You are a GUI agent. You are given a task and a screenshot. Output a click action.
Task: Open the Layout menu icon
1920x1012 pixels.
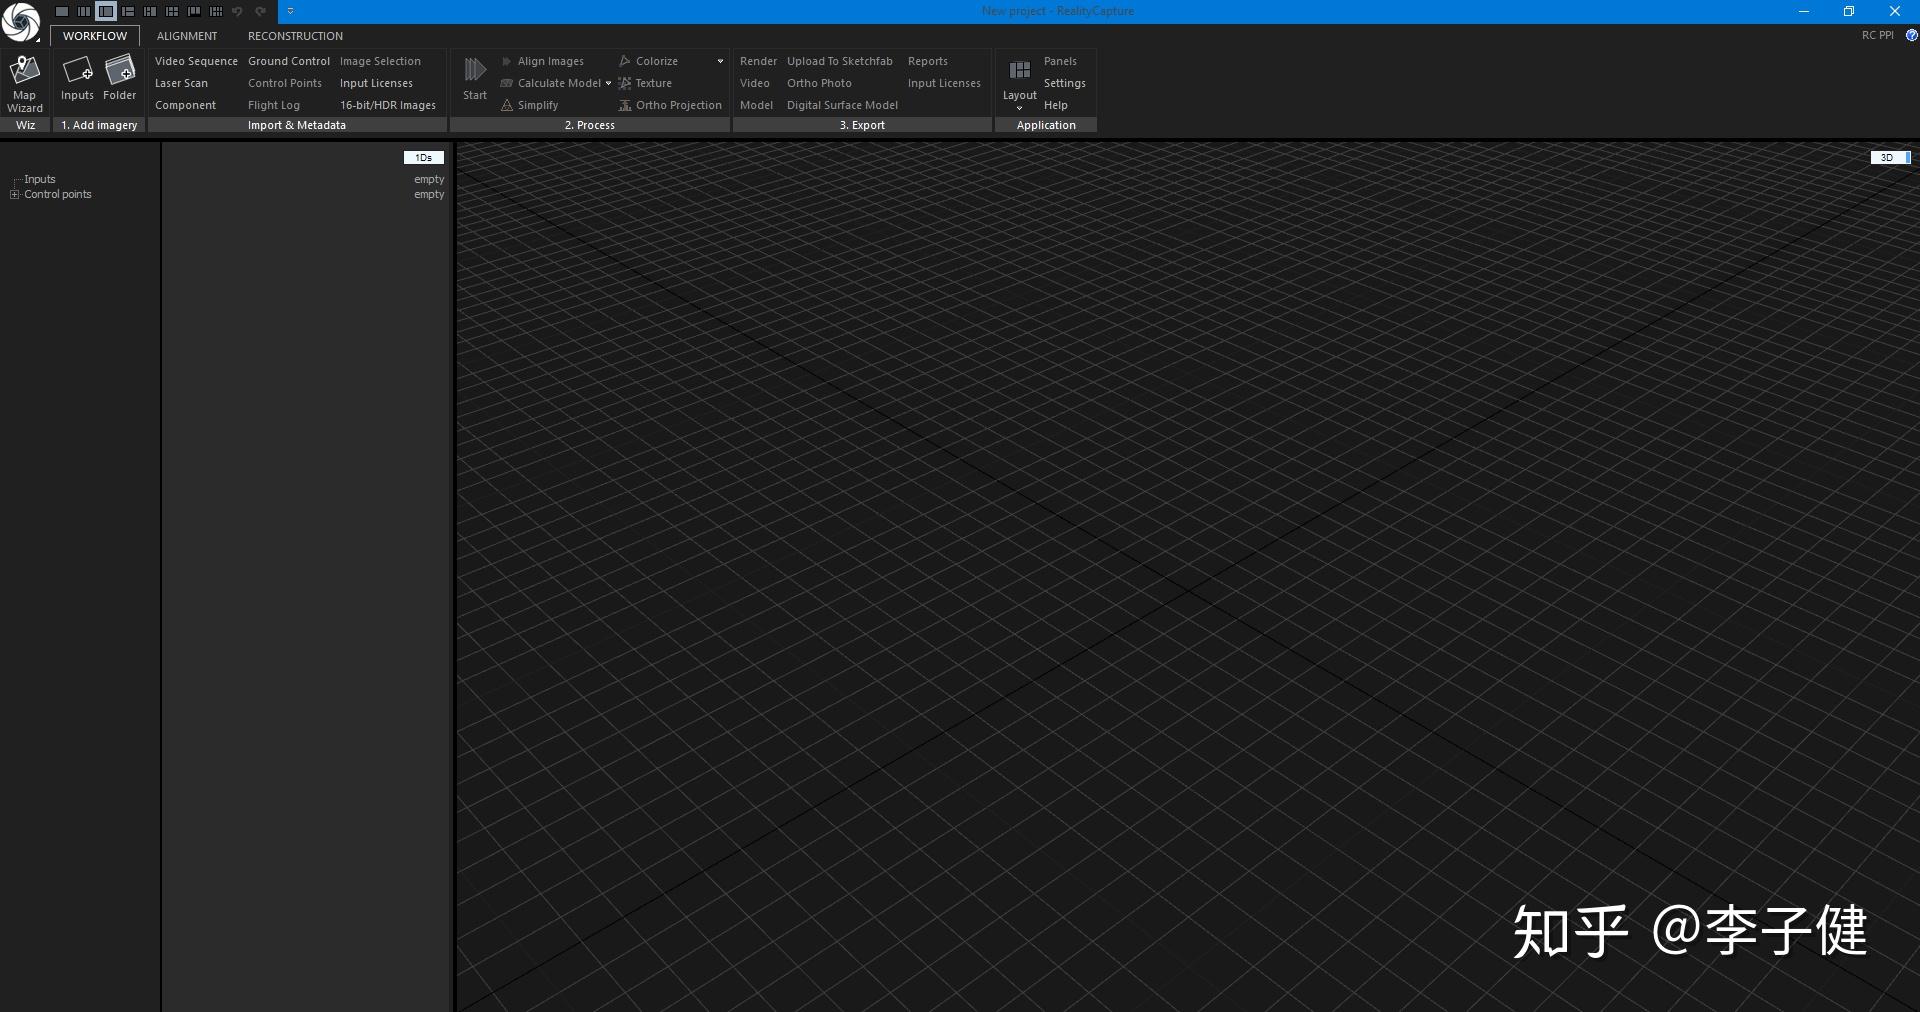(1019, 83)
